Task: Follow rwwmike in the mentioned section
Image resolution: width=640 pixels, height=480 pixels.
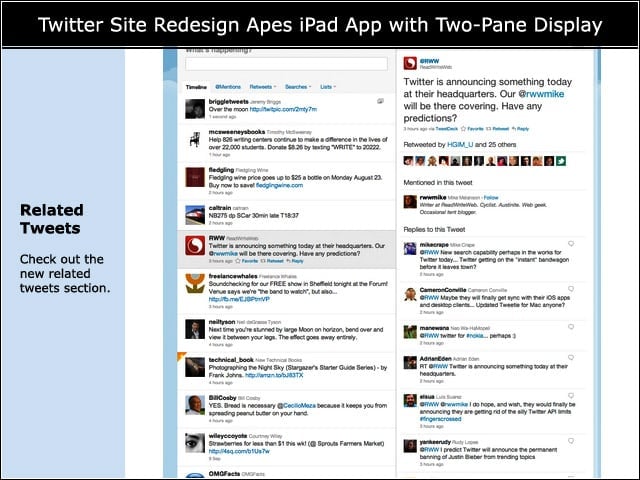Action: [x=491, y=198]
